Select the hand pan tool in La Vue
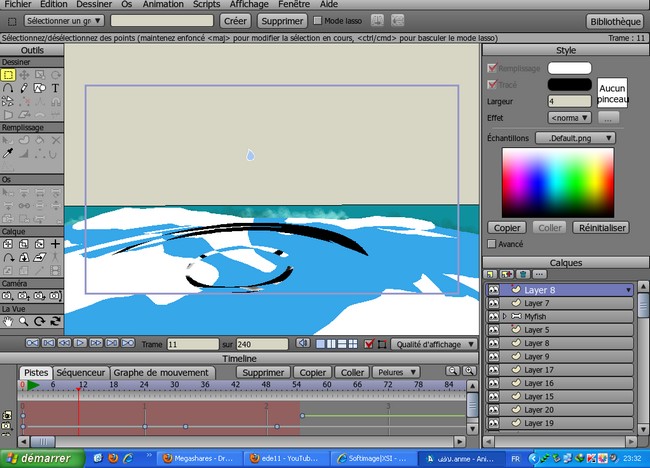 coord(8,322)
